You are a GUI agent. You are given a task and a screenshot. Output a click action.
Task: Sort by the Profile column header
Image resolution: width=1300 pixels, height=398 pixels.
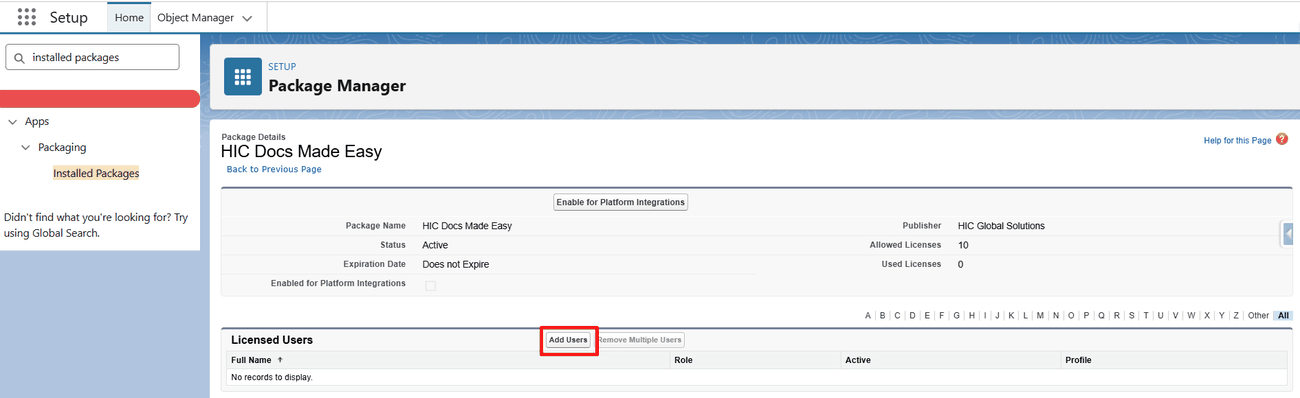tap(1078, 360)
